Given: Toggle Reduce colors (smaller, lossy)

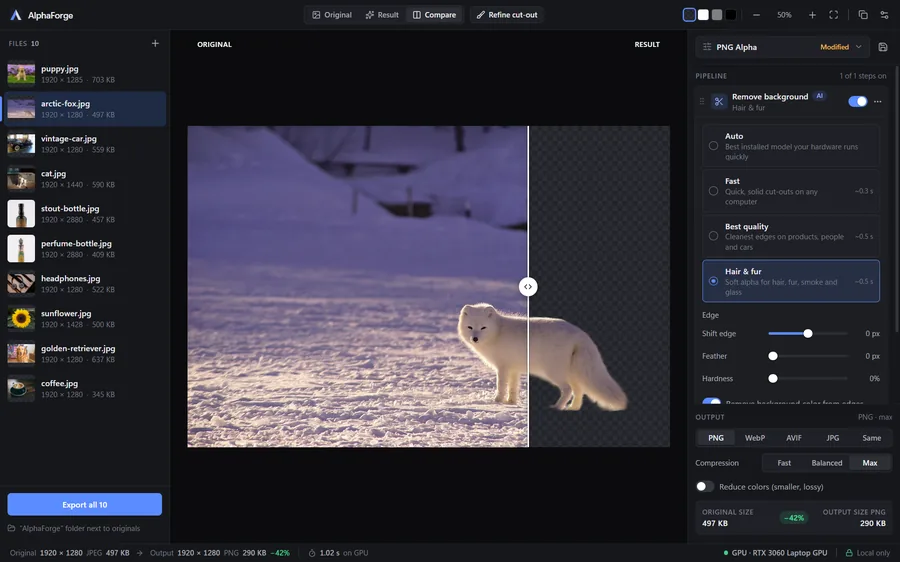Looking at the screenshot, I should click(705, 486).
